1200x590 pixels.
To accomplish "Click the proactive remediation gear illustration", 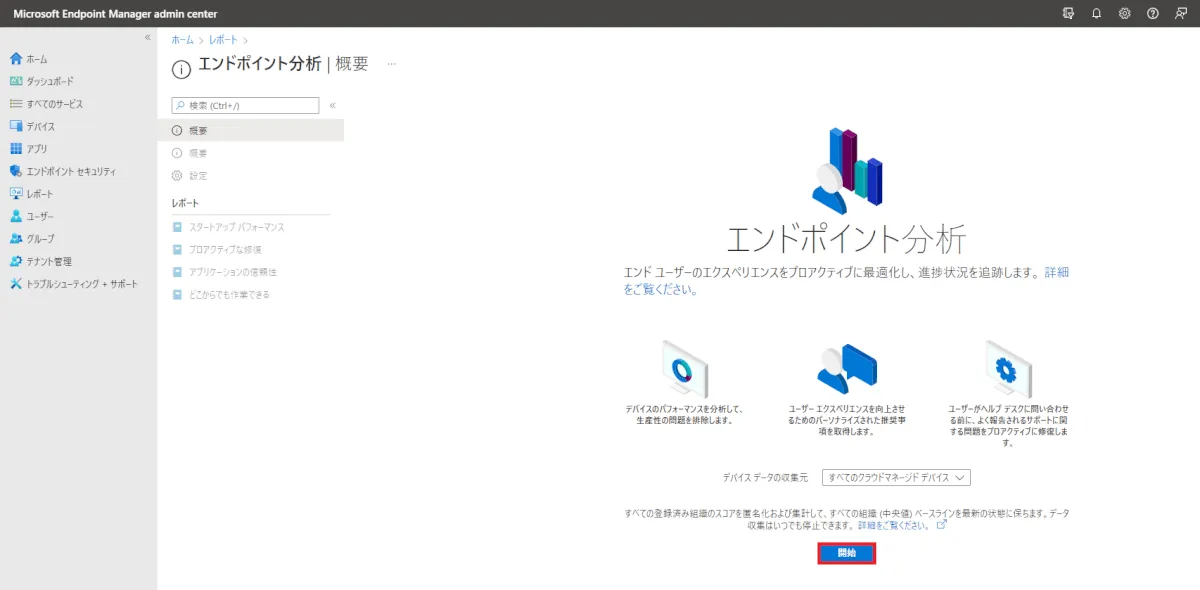I will [1007, 368].
